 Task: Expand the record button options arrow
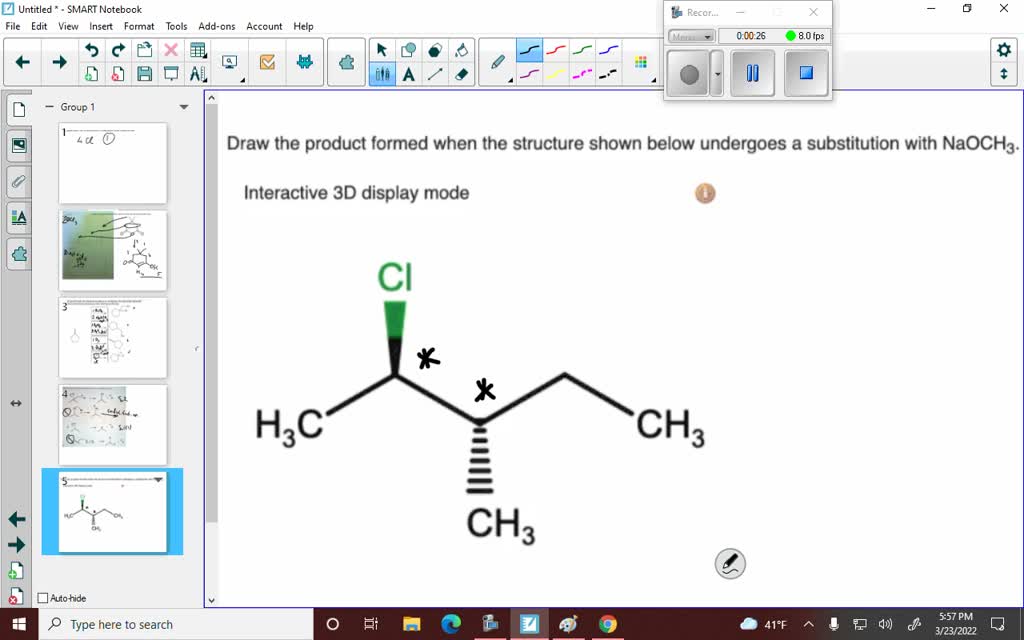[x=716, y=73]
